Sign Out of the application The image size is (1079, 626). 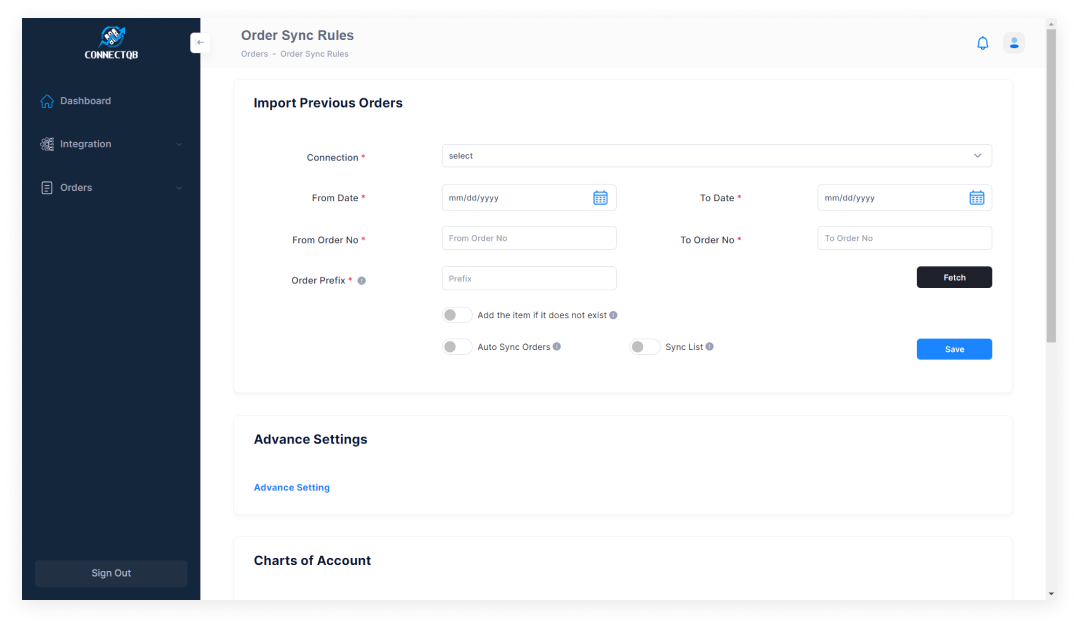point(111,573)
